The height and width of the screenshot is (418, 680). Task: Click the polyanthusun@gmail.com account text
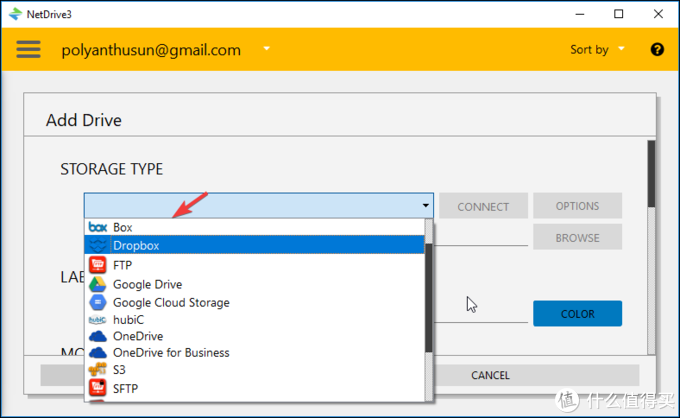click(151, 50)
